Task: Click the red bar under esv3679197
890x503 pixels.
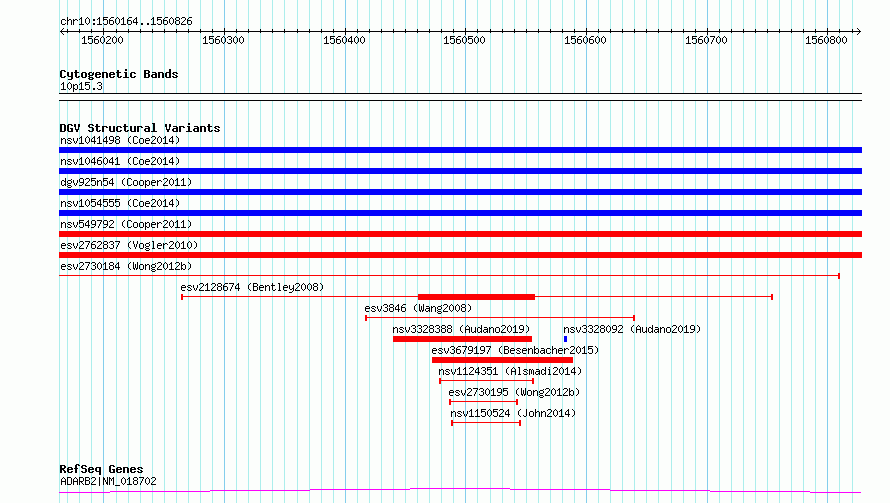Action: point(502,360)
